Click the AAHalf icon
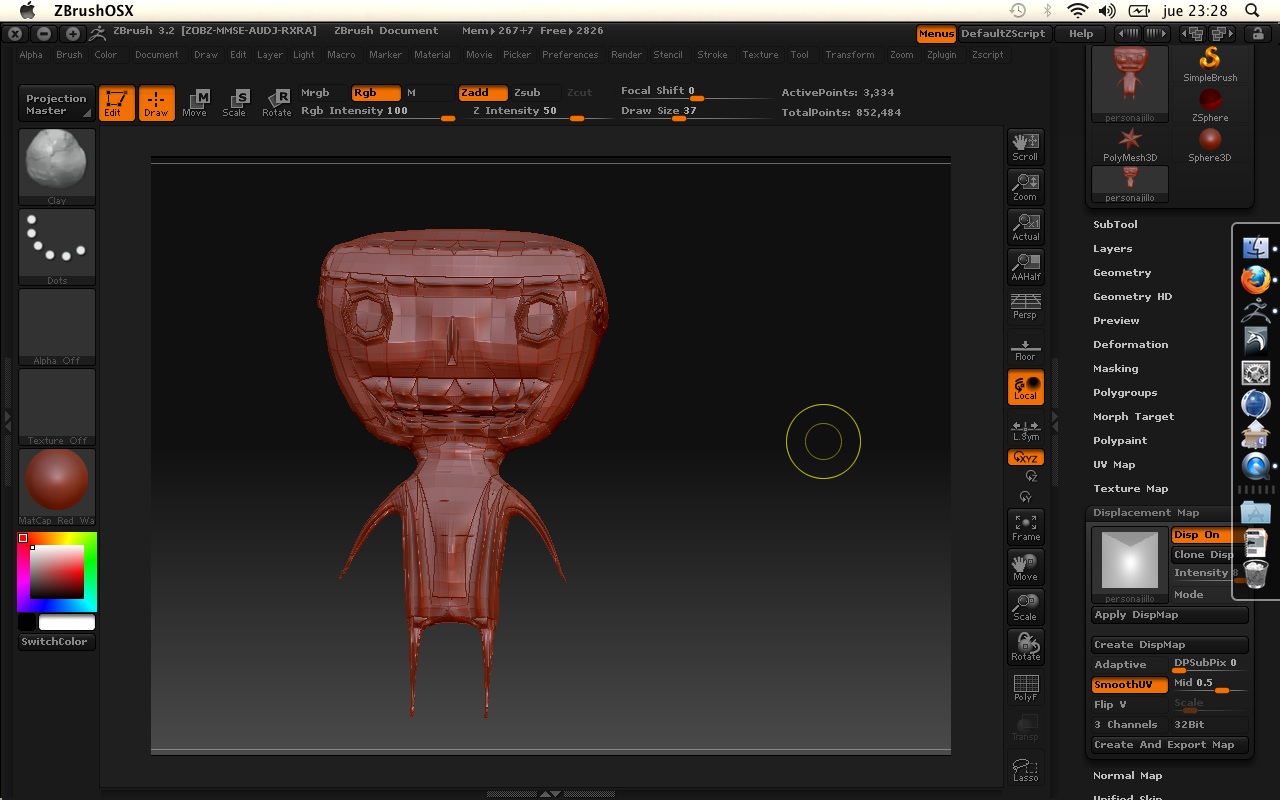The height and width of the screenshot is (800, 1280). point(1025,266)
